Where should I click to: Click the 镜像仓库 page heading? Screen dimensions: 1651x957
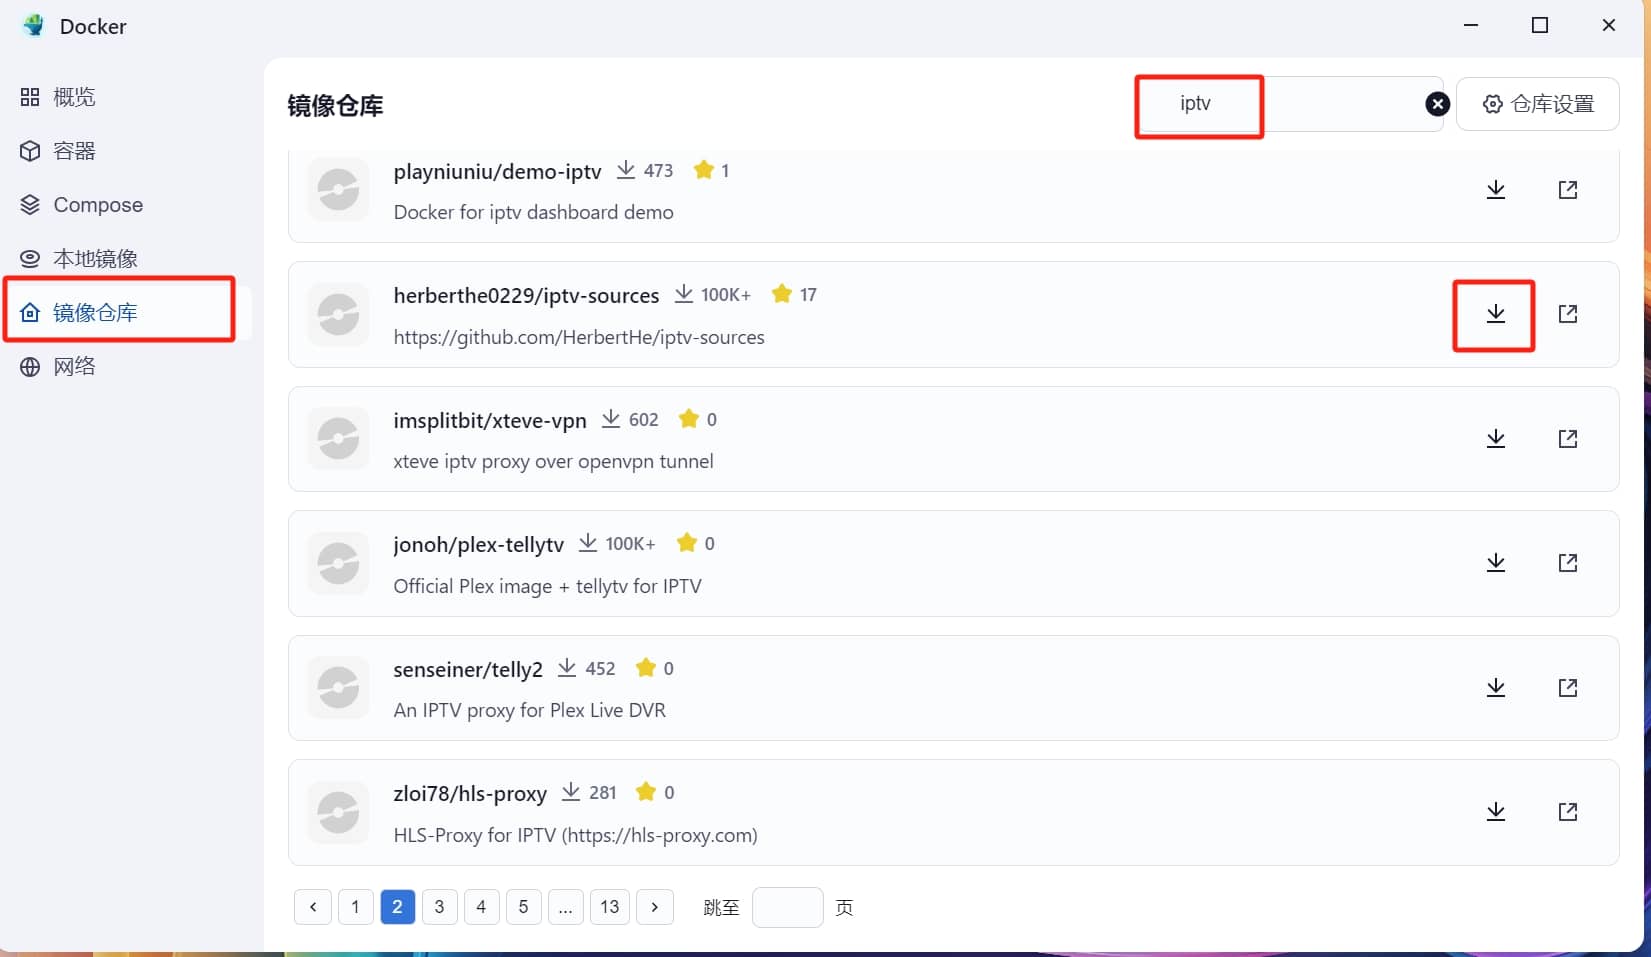coord(335,106)
